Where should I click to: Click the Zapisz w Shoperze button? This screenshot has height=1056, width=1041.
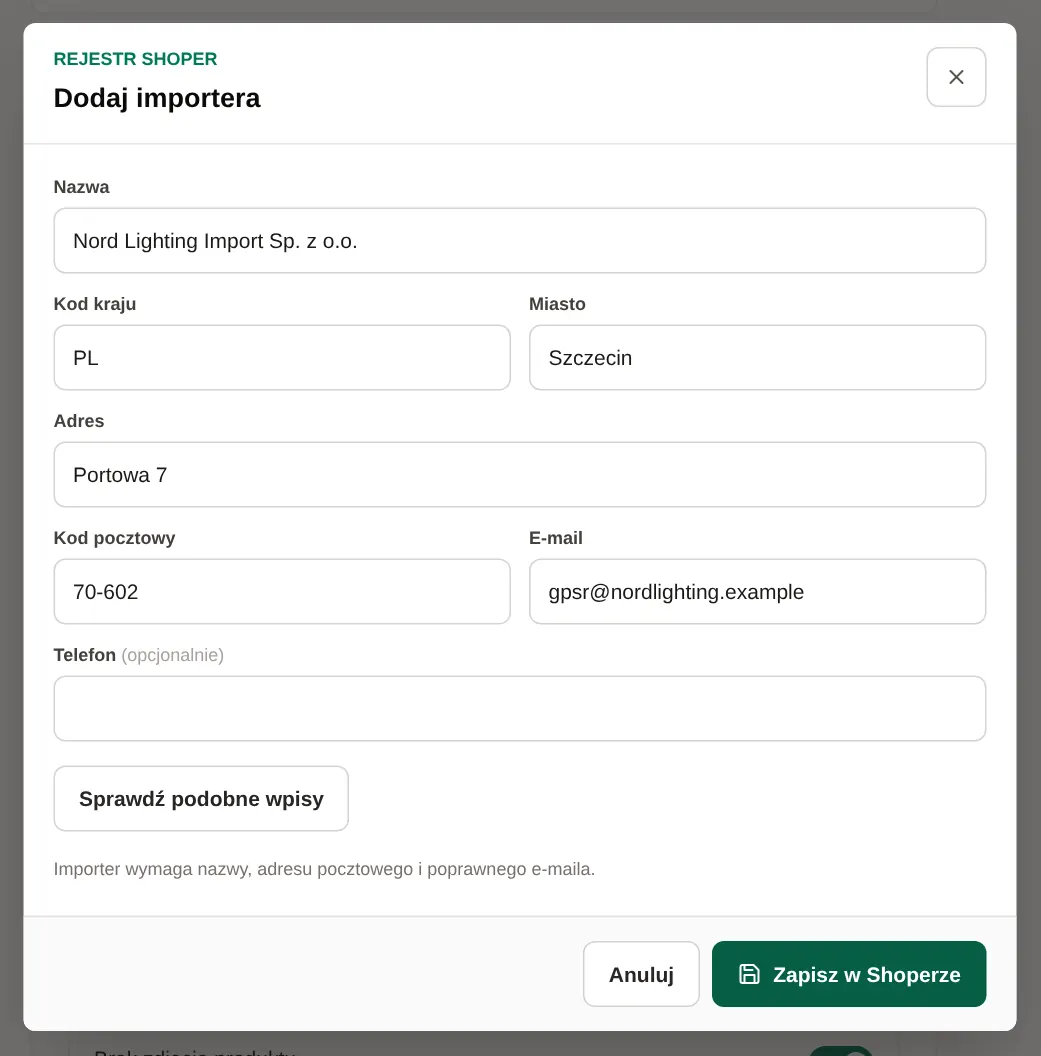point(848,974)
